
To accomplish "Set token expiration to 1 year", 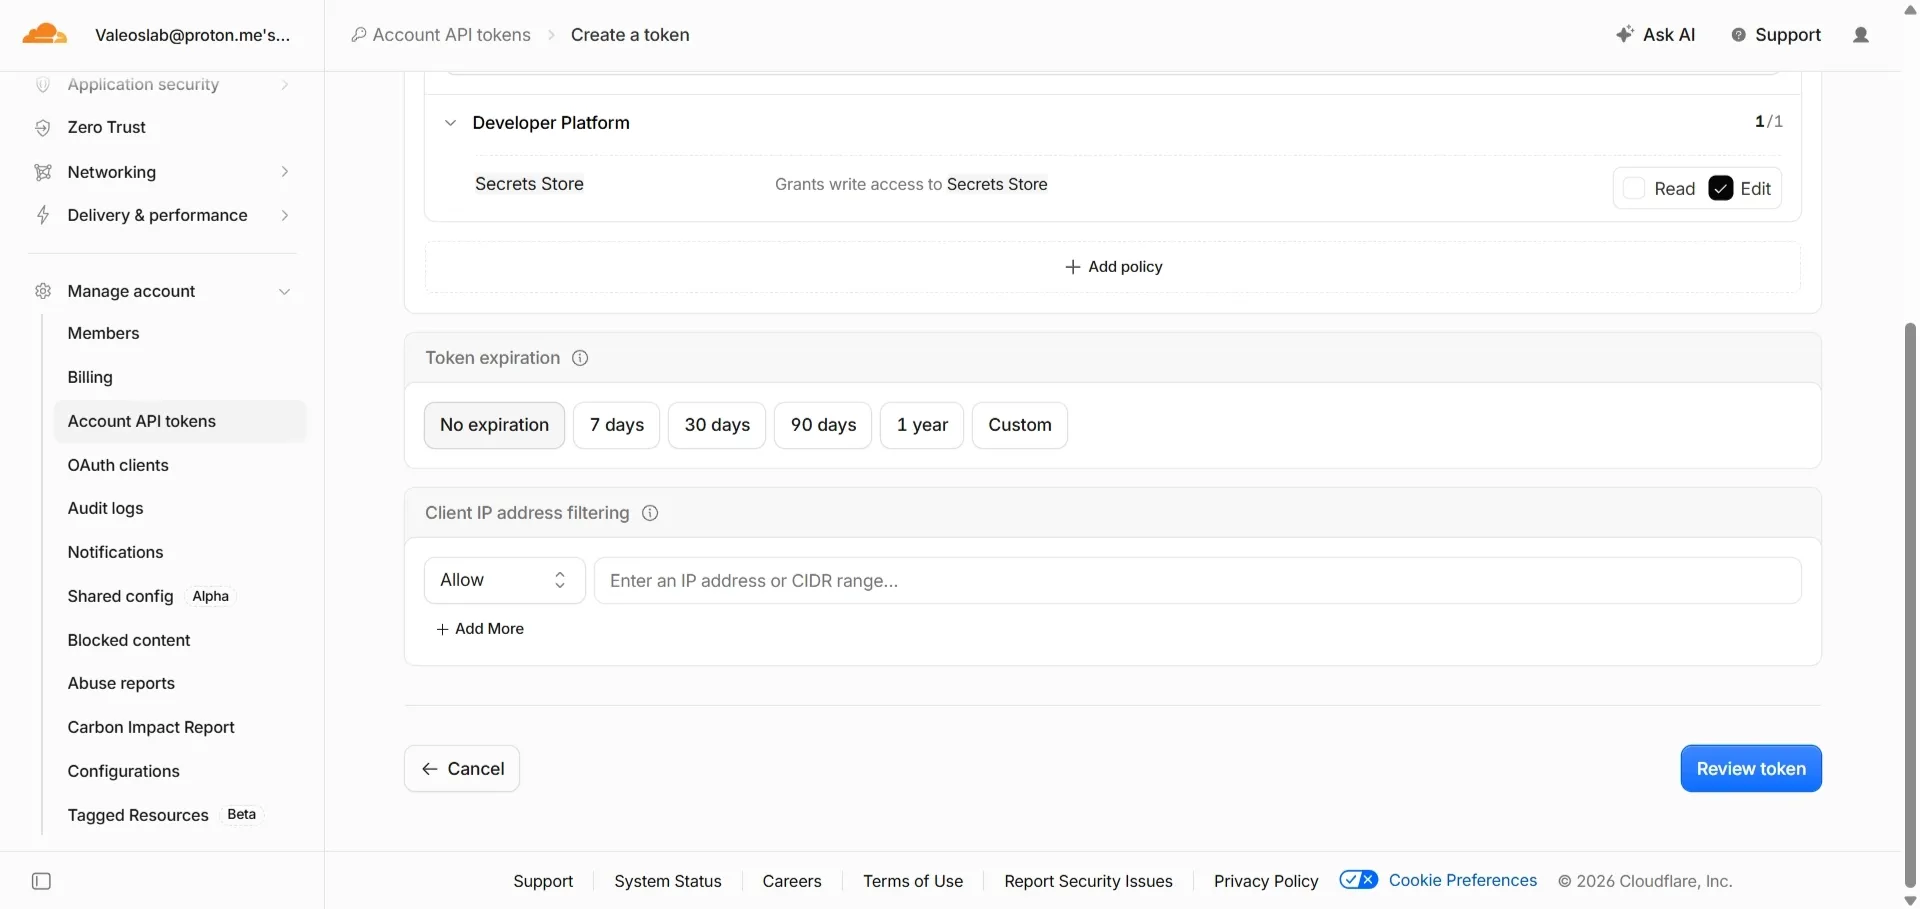I will pyautogui.click(x=922, y=425).
